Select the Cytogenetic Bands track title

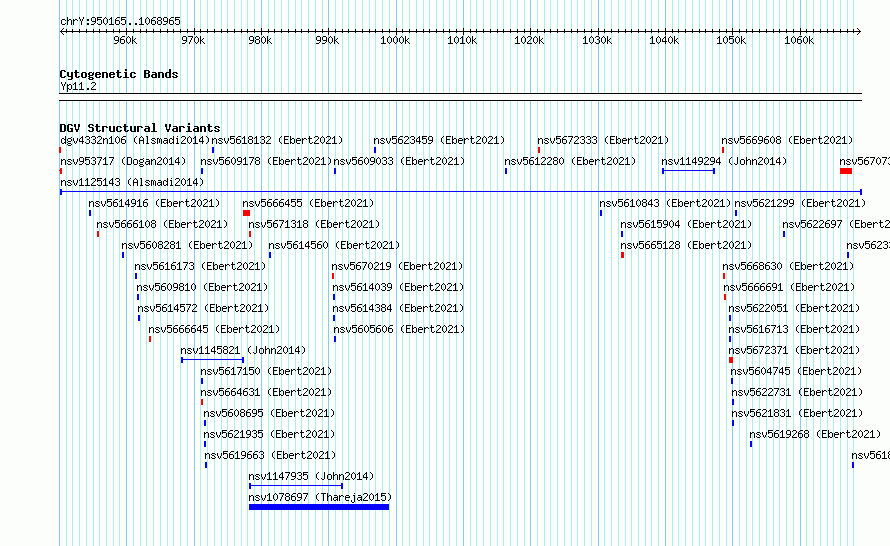click(x=119, y=74)
